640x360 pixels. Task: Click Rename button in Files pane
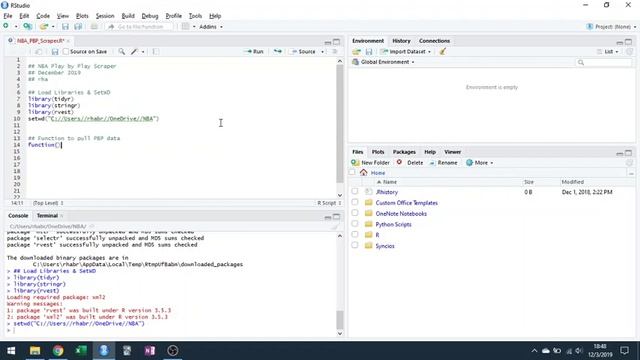click(x=443, y=162)
